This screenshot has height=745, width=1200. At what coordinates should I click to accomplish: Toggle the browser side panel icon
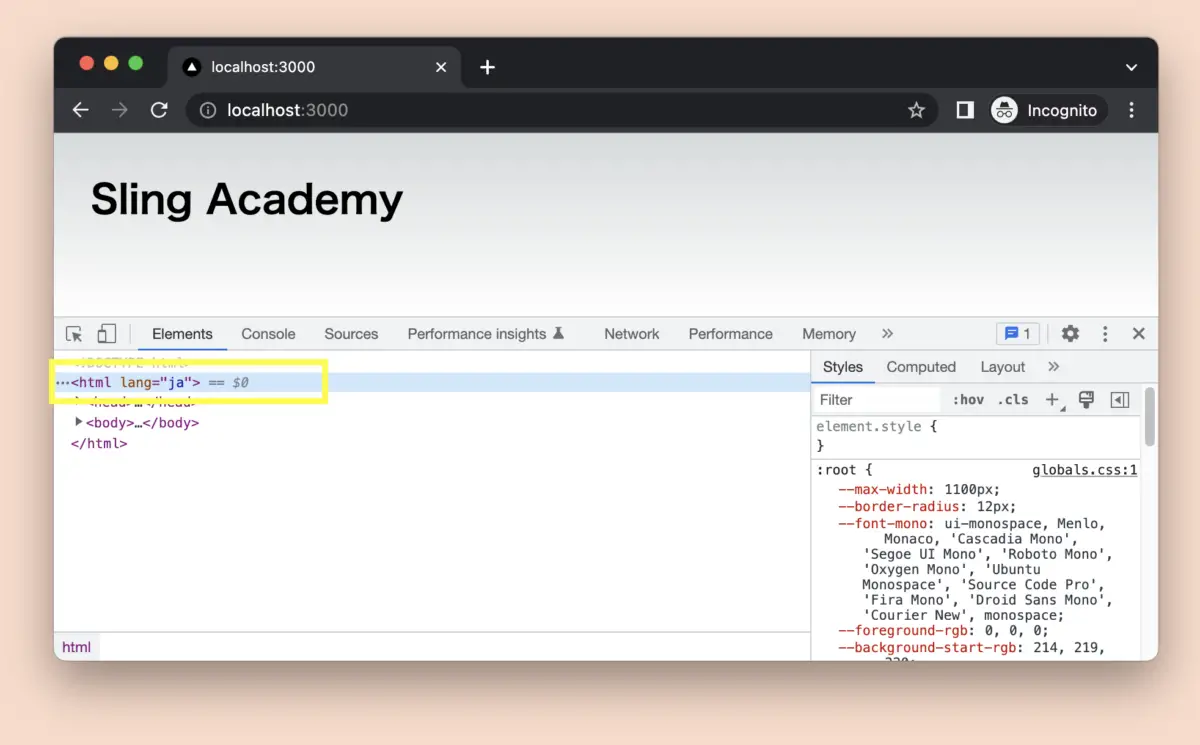tap(965, 110)
